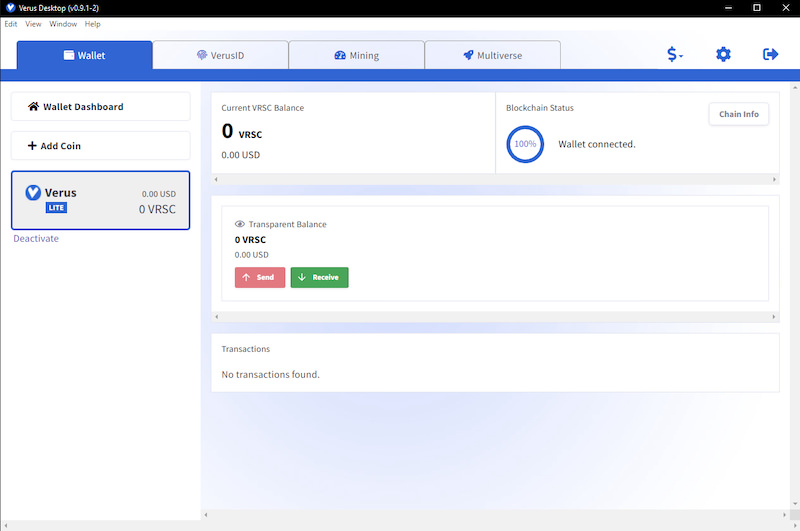Click the balance card scrollbar right arrow
800x531 pixels.
(774, 180)
